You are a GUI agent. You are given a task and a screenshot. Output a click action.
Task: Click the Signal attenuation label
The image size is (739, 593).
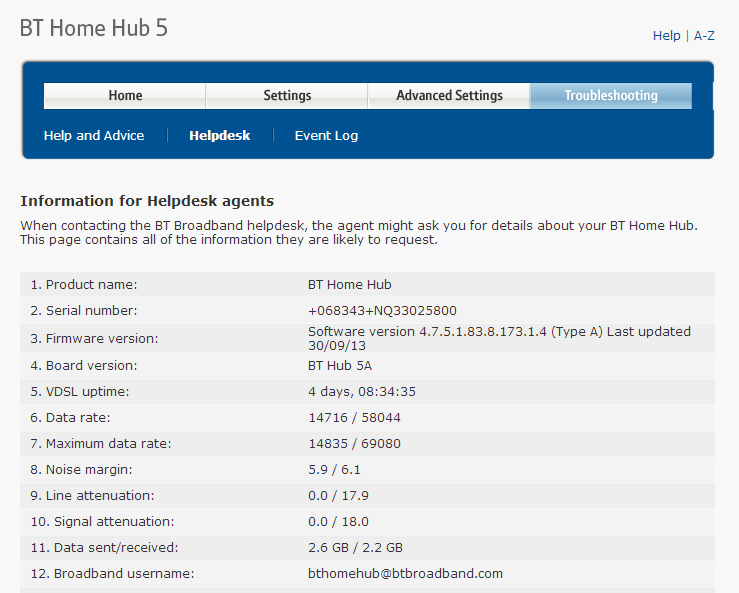[102, 521]
